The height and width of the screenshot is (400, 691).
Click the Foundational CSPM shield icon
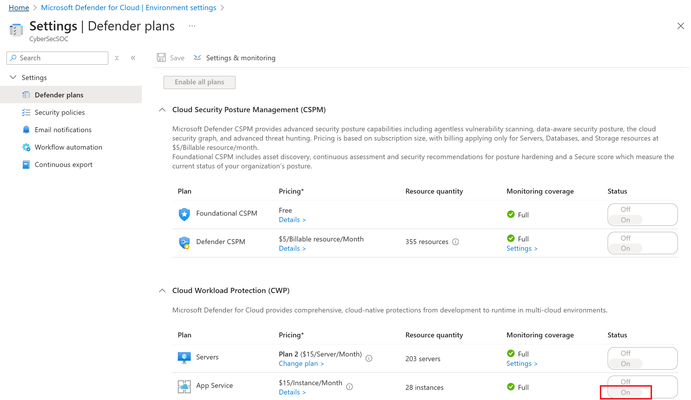[184, 214]
